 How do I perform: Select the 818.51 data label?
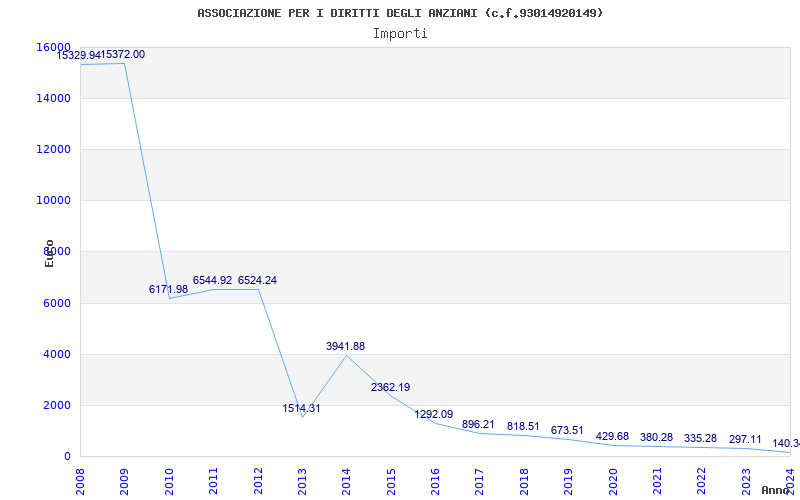523,427
